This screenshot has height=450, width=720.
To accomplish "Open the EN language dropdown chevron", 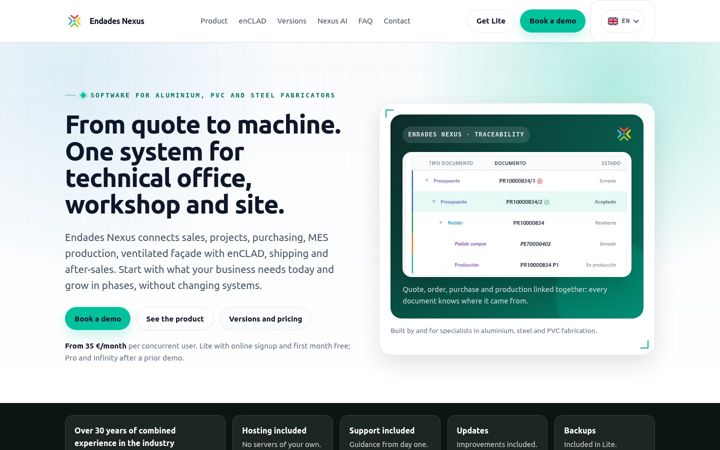I will coord(636,21).
